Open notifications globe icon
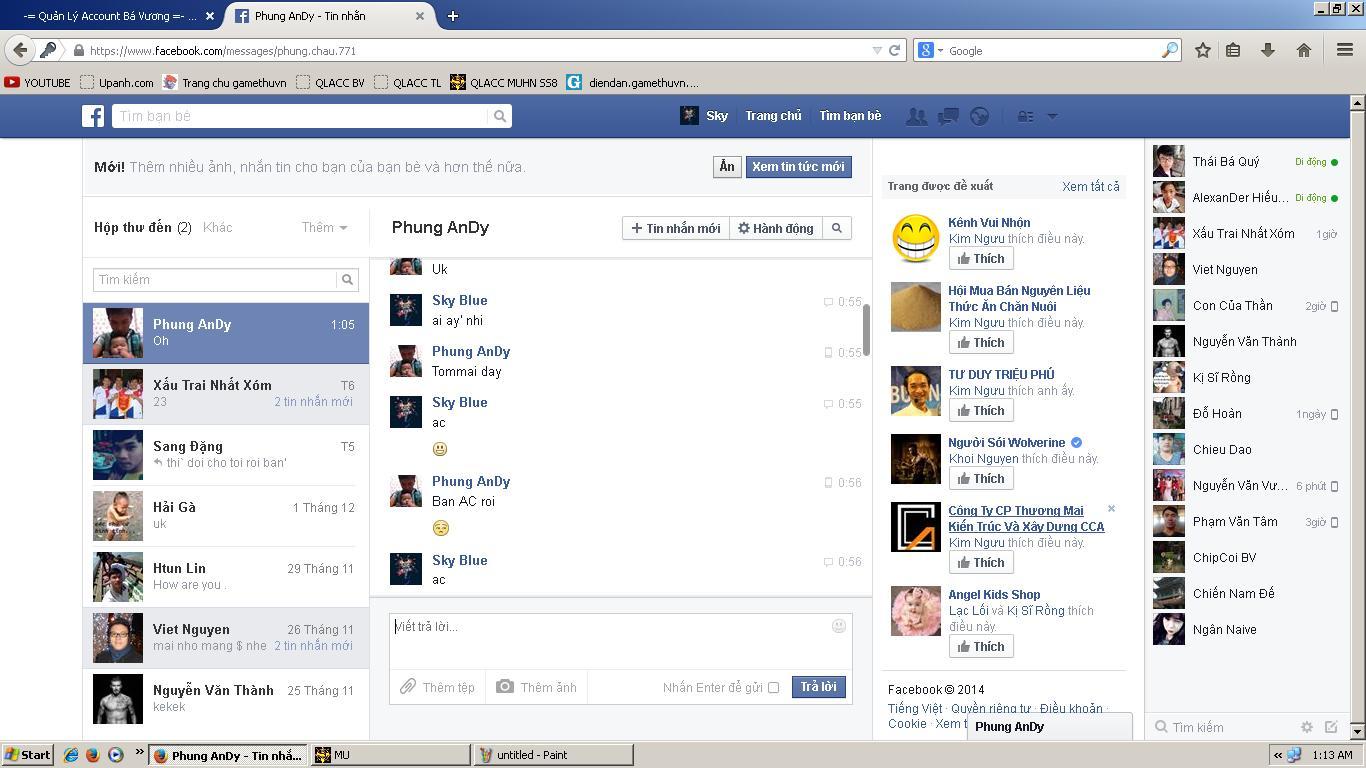This screenshot has height=768, width=1366. point(980,116)
